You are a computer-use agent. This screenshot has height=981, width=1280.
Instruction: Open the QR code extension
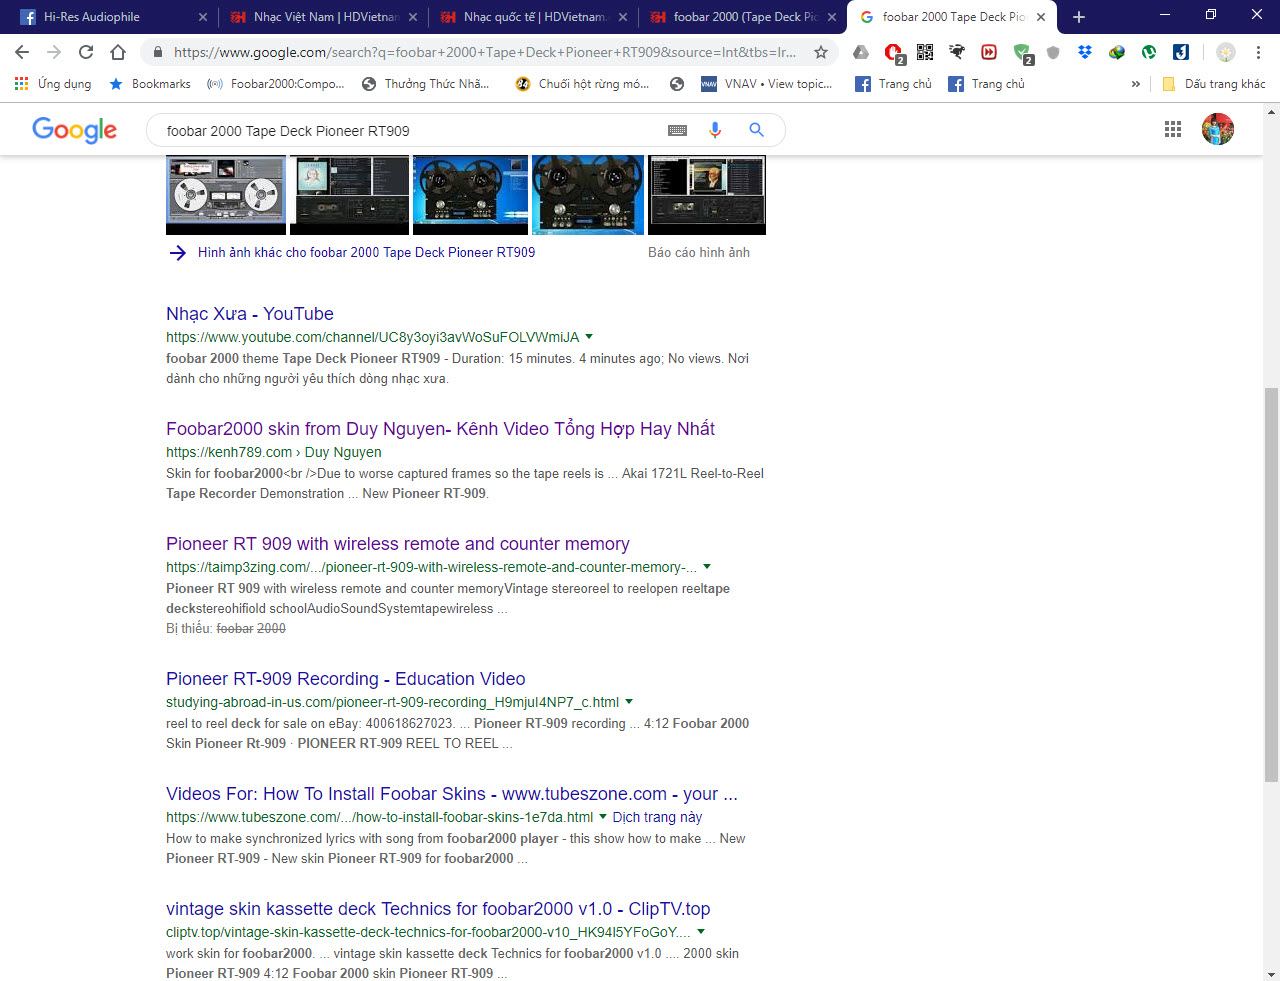pyautogui.click(x=925, y=52)
